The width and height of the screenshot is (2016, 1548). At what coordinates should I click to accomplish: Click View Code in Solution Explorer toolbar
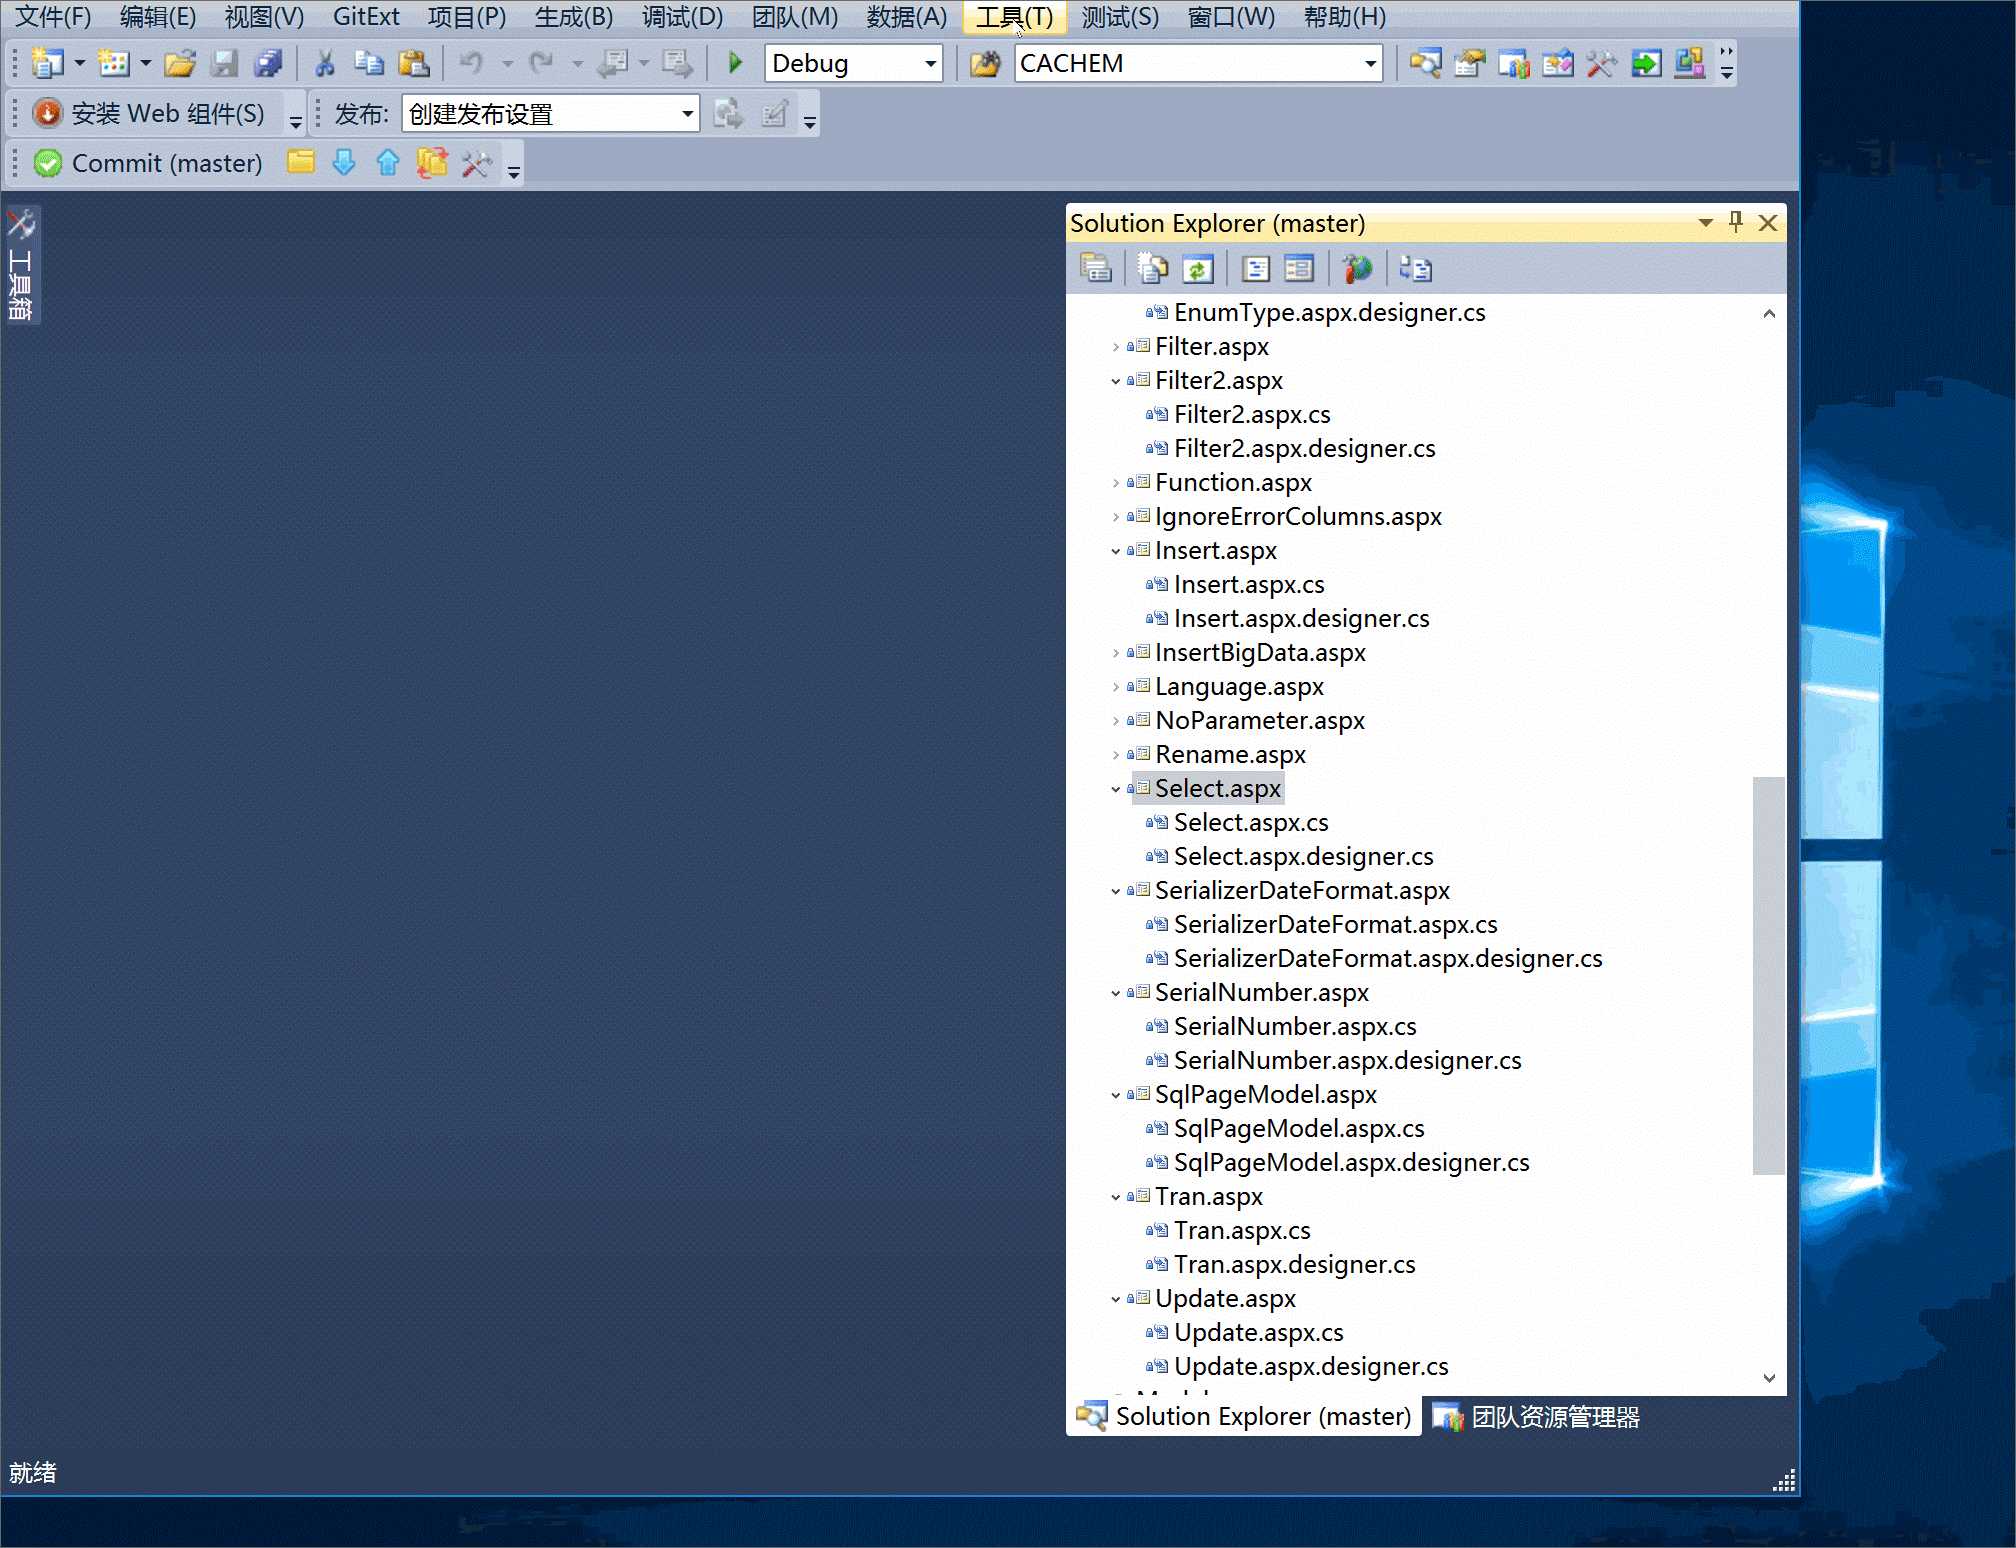pos(1256,269)
